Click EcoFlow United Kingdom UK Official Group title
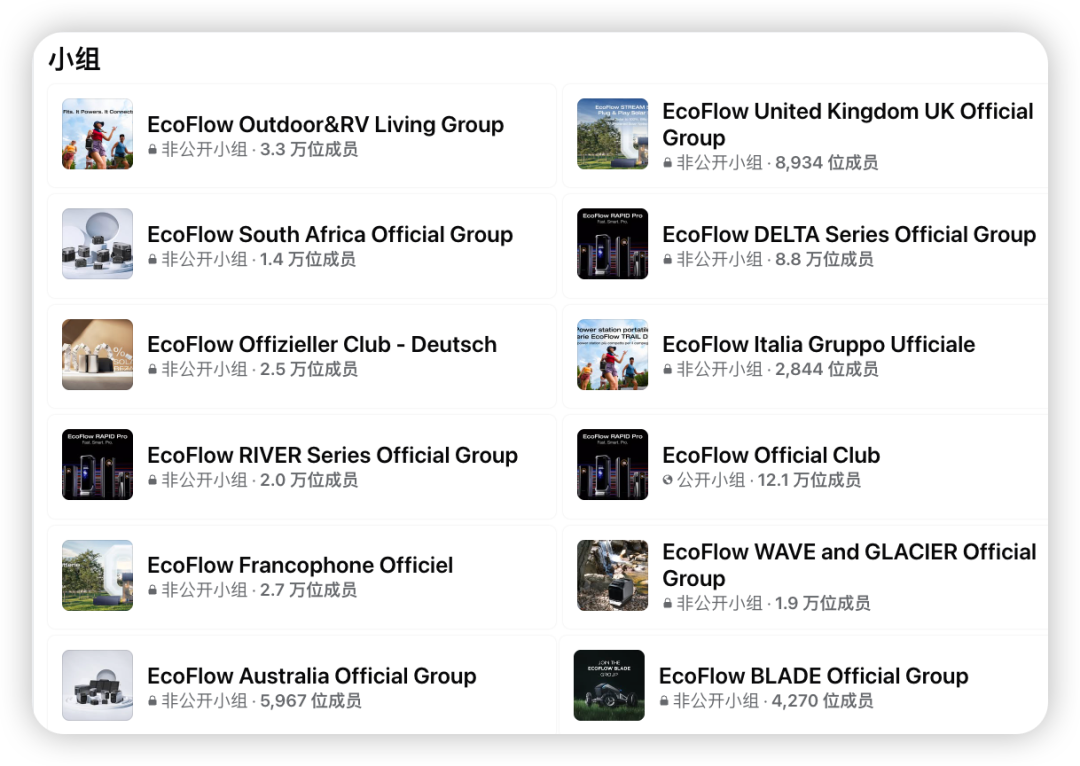The image size is (1080, 766). coord(848,125)
